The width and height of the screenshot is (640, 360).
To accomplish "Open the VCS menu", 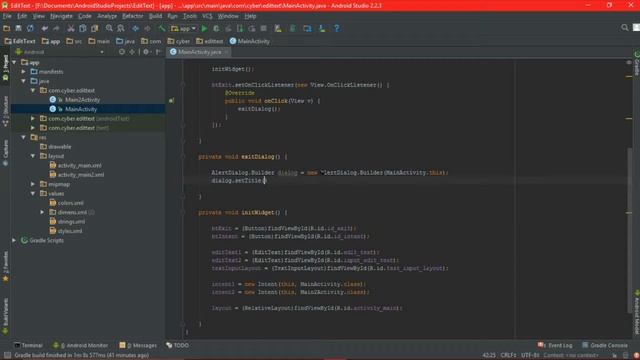I will click(x=207, y=16).
